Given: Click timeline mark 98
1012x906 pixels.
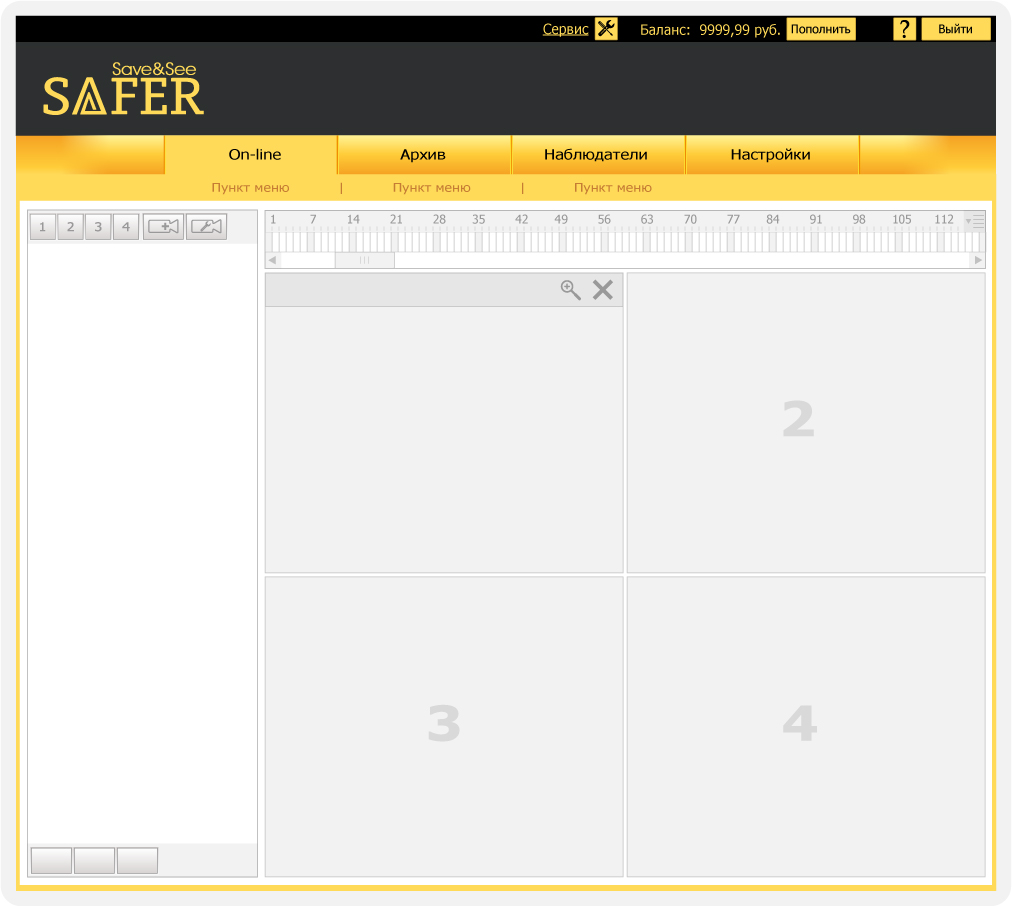Looking at the screenshot, I should click(x=859, y=219).
